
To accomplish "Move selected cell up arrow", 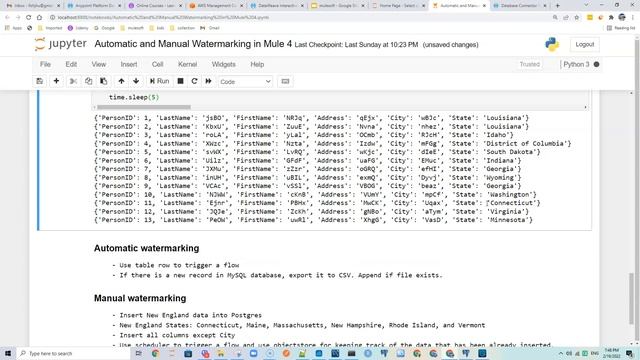I will [x=121, y=81].
